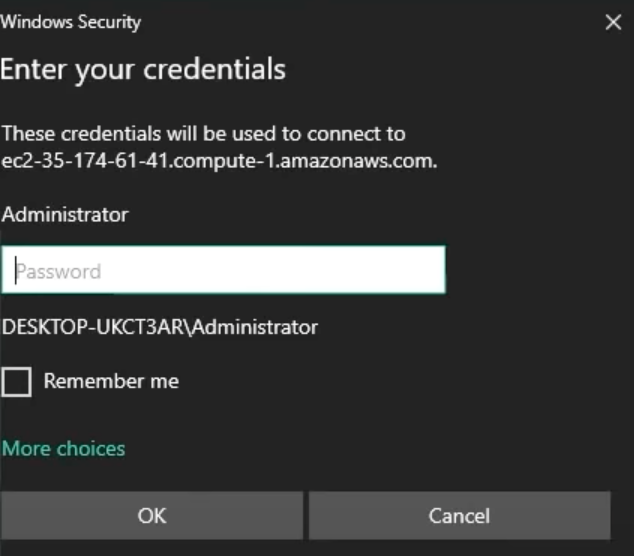The image size is (634, 556).
Task: Click the Windows Security title text
Action: 71,22
